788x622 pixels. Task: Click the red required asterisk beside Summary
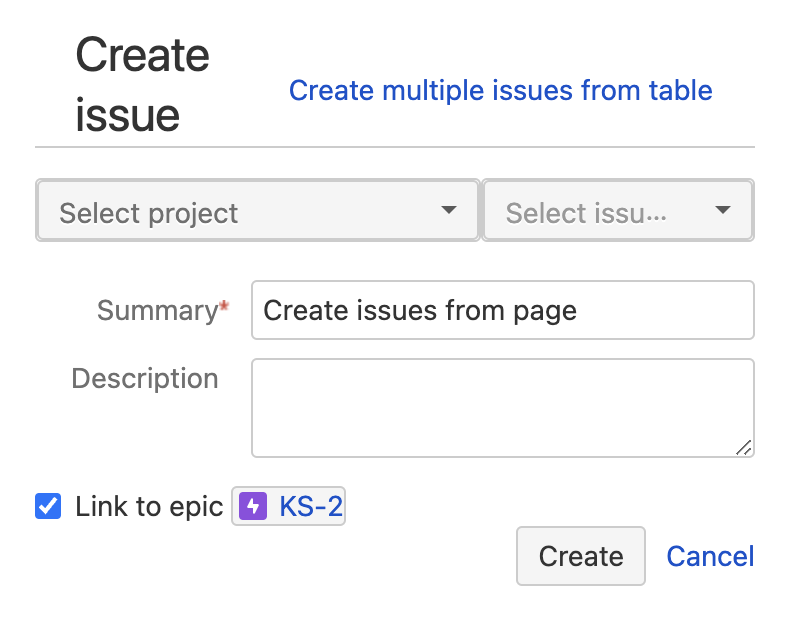coord(224,308)
